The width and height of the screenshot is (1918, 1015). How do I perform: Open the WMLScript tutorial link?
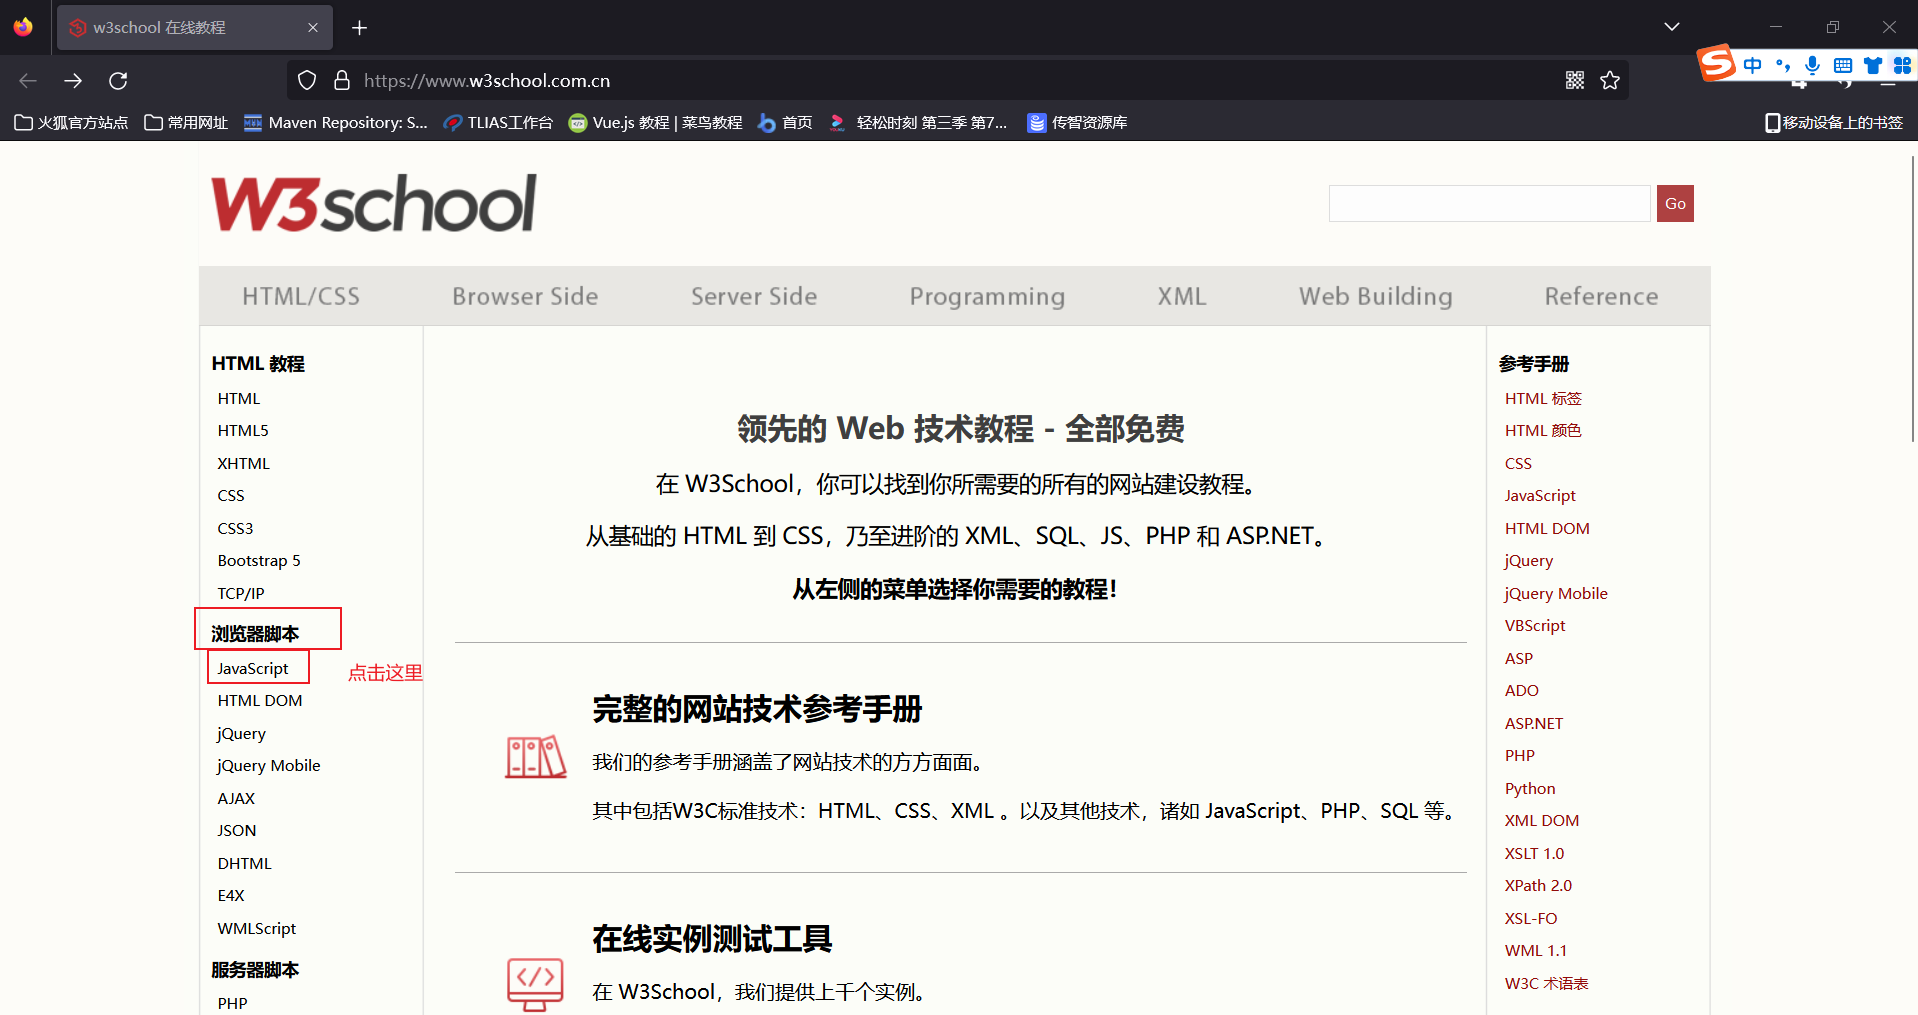point(257,929)
